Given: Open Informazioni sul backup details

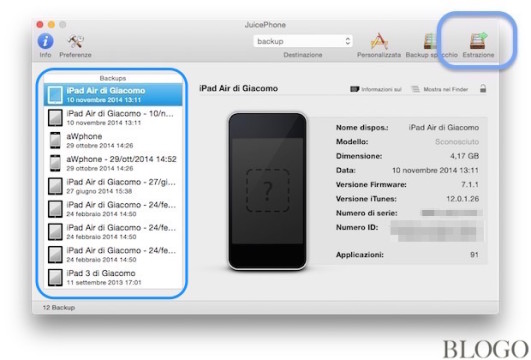Looking at the screenshot, I should click(376, 89).
